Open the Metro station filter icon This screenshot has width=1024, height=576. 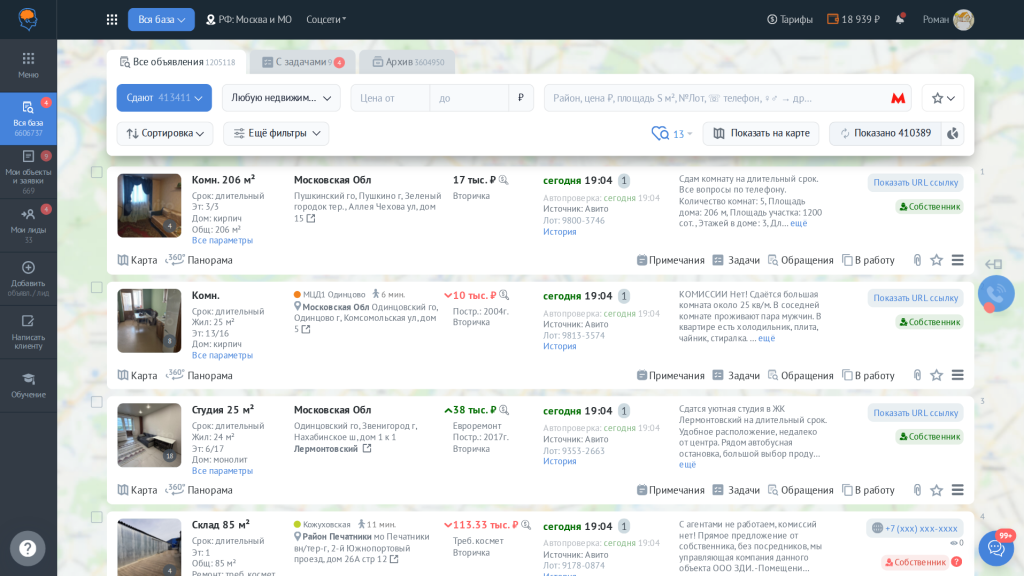click(897, 98)
